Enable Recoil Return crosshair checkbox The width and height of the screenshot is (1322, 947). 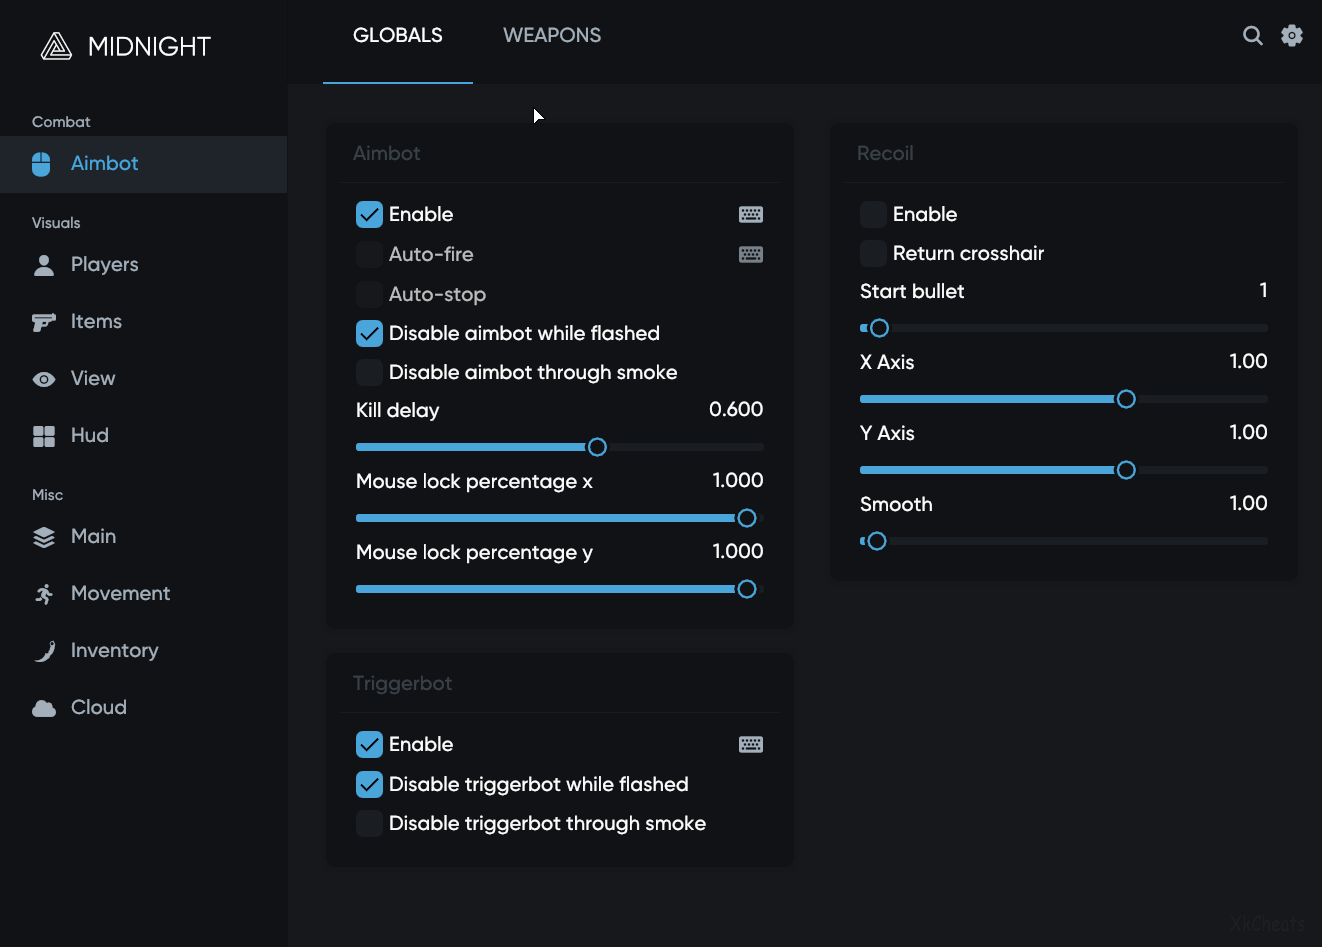[873, 253]
